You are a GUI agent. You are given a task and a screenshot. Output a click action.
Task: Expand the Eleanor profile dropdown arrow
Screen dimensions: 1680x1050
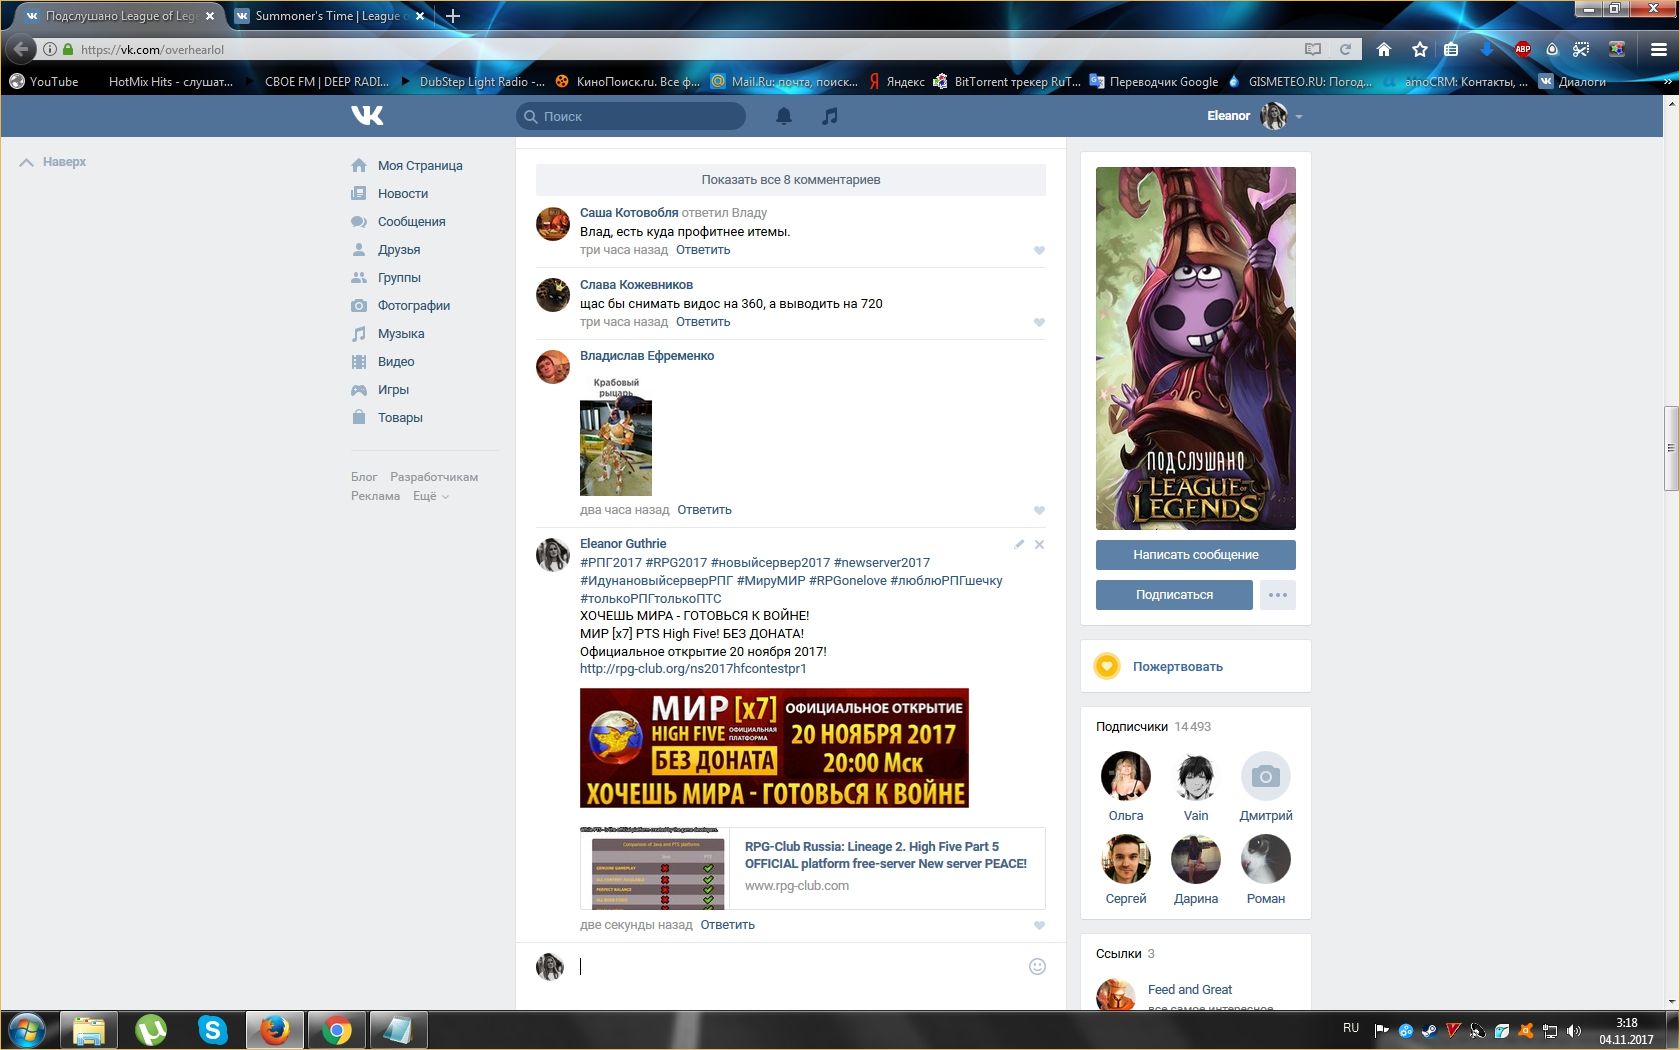(1299, 117)
